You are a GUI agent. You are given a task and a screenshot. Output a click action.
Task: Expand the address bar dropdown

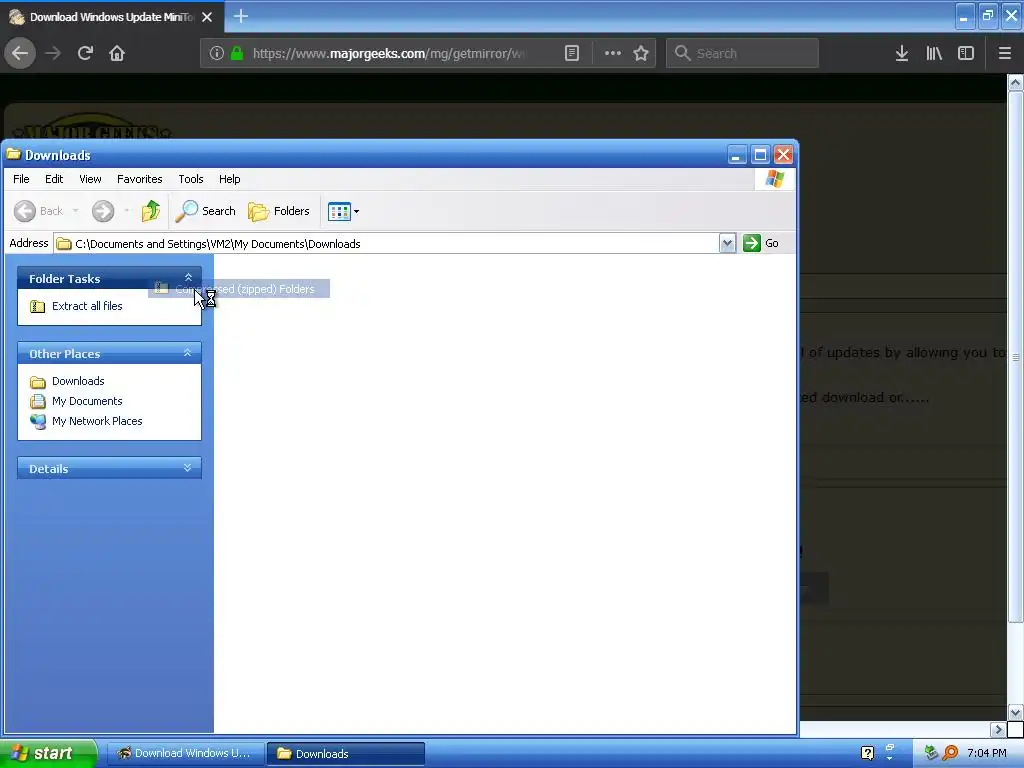click(x=728, y=244)
